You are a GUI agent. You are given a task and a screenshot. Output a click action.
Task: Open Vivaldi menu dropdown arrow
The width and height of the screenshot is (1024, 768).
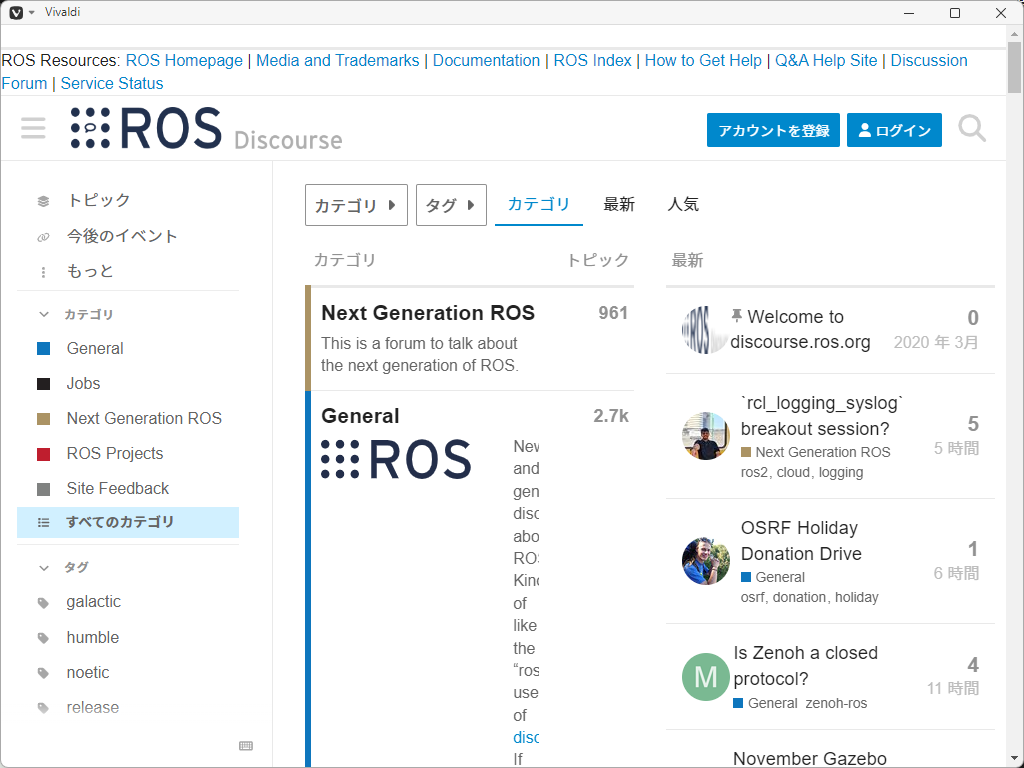pyautogui.click(x=31, y=12)
